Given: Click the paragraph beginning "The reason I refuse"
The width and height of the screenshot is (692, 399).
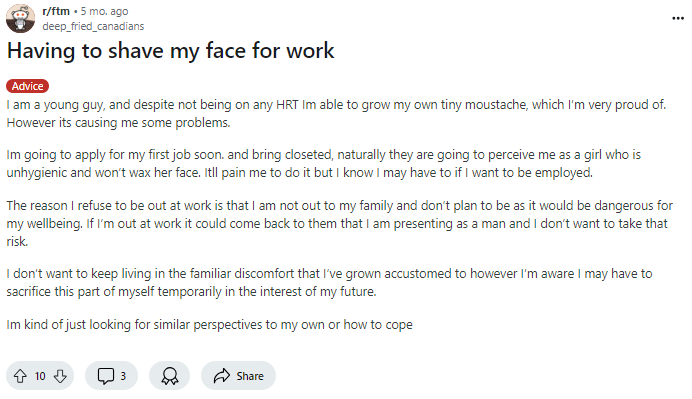Looking at the screenshot, I should [339, 223].
